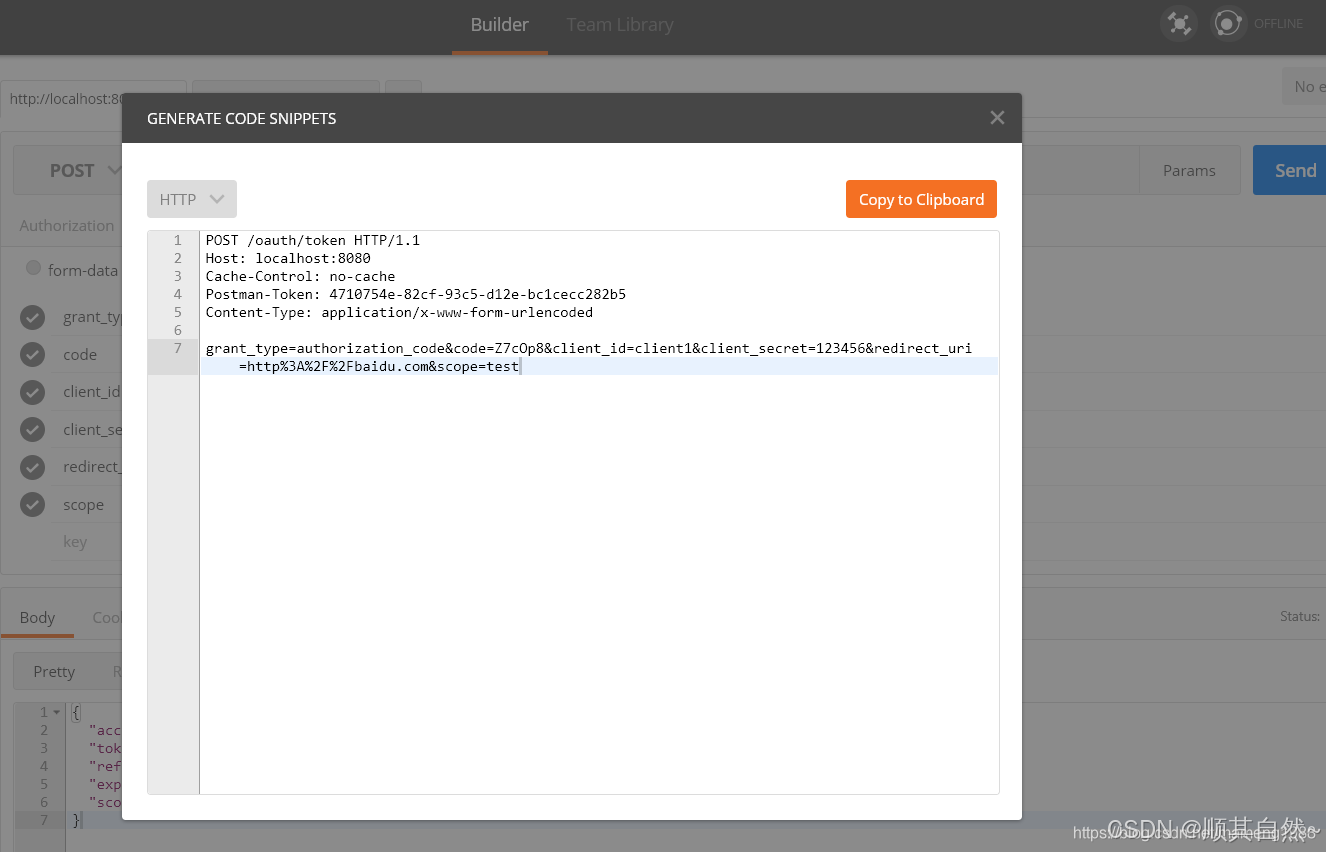Open the HTTP language dropdown

(x=191, y=198)
